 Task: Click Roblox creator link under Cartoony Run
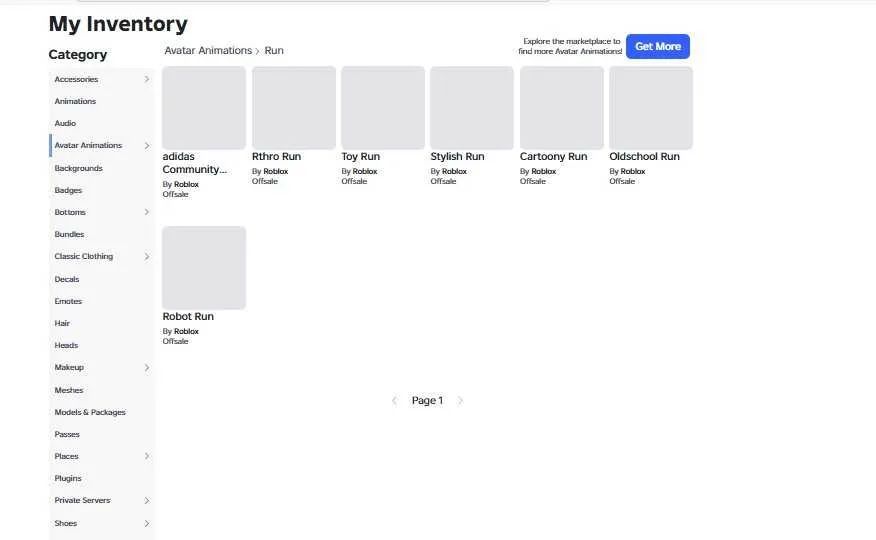click(x=544, y=171)
